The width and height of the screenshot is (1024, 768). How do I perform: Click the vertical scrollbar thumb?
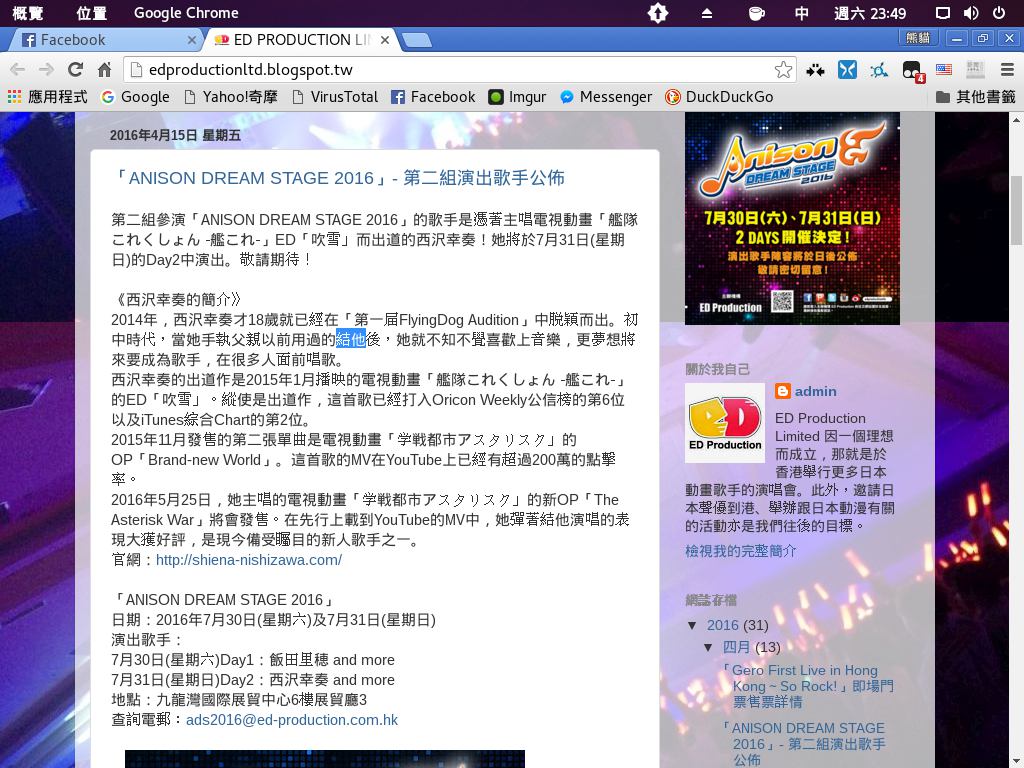point(1016,210)
